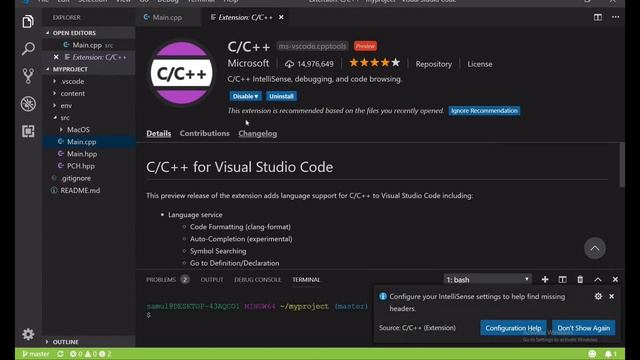This screenshot has width=640, height=360.
Task: Select the Details tab
Action: tap(159, 133)
